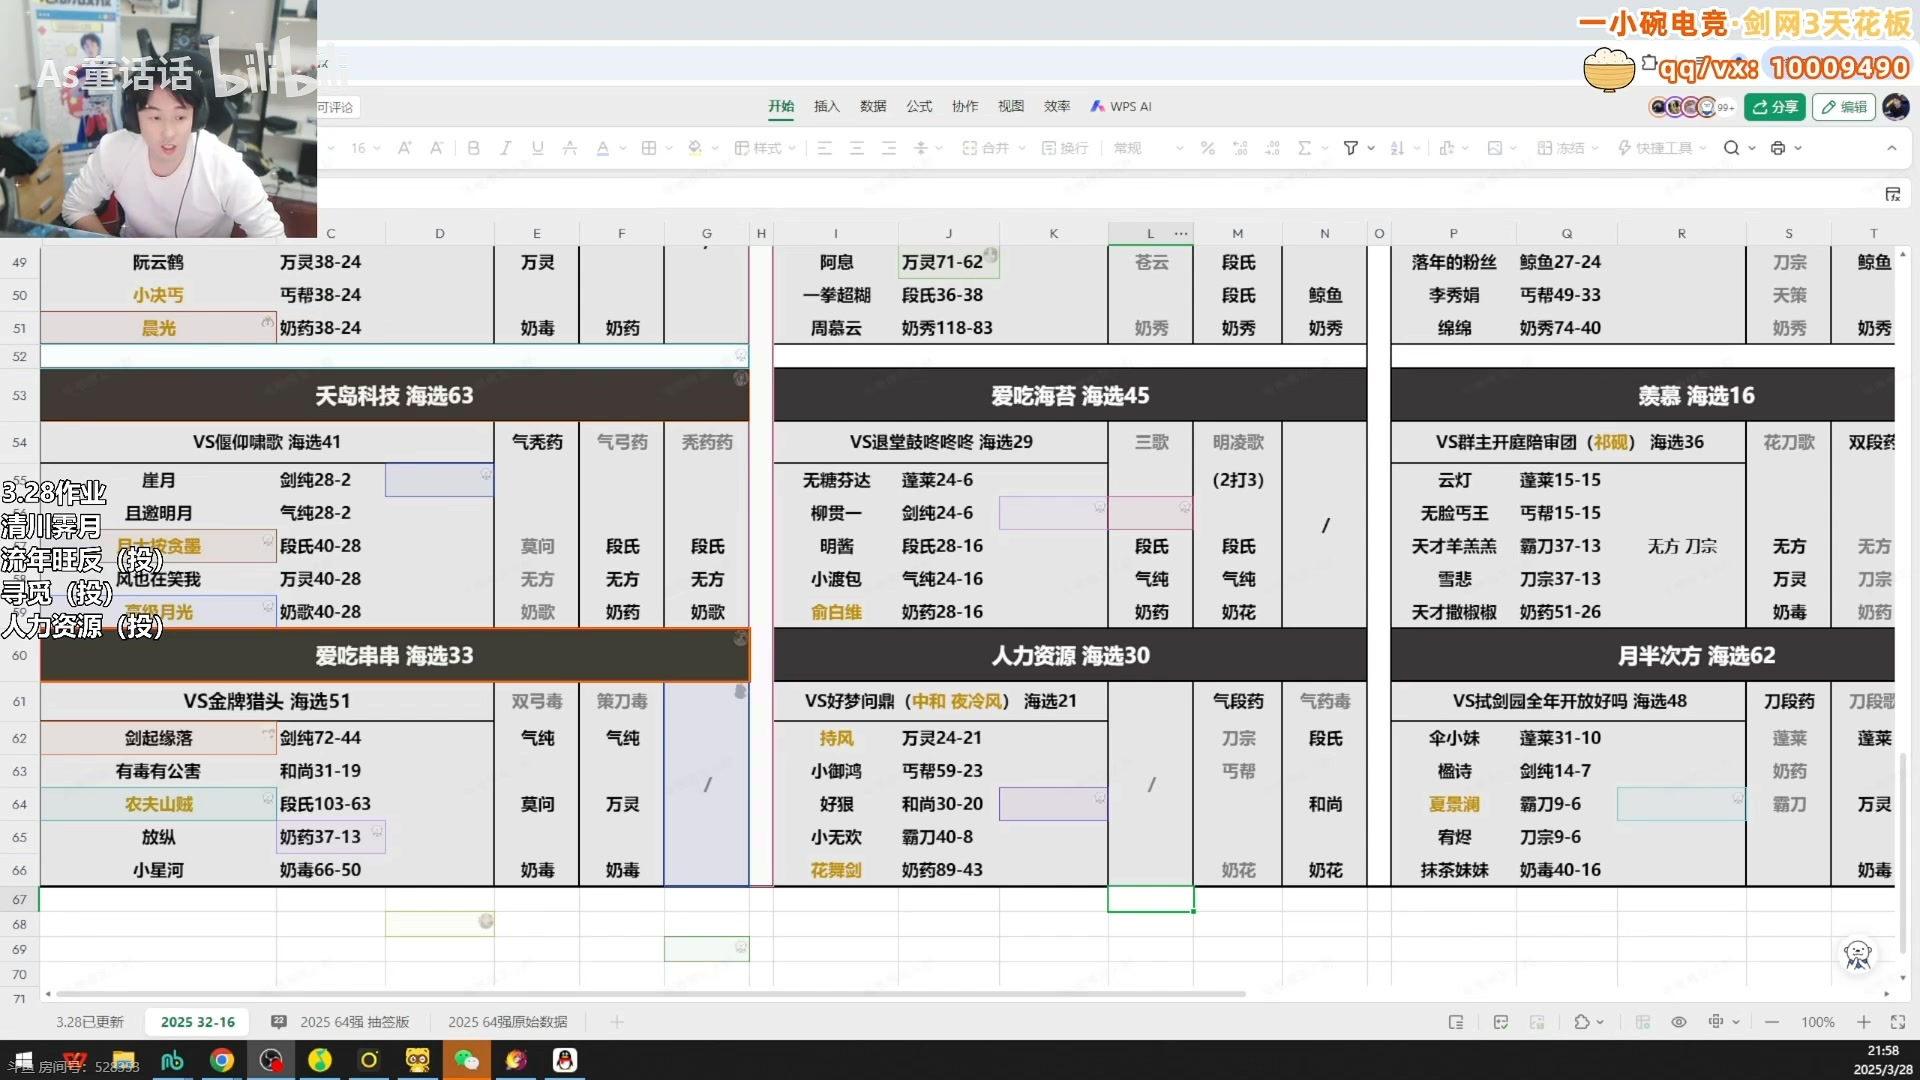Click the filter funnel icon
1920x1080 pixels.
[x=1351, y=148]
